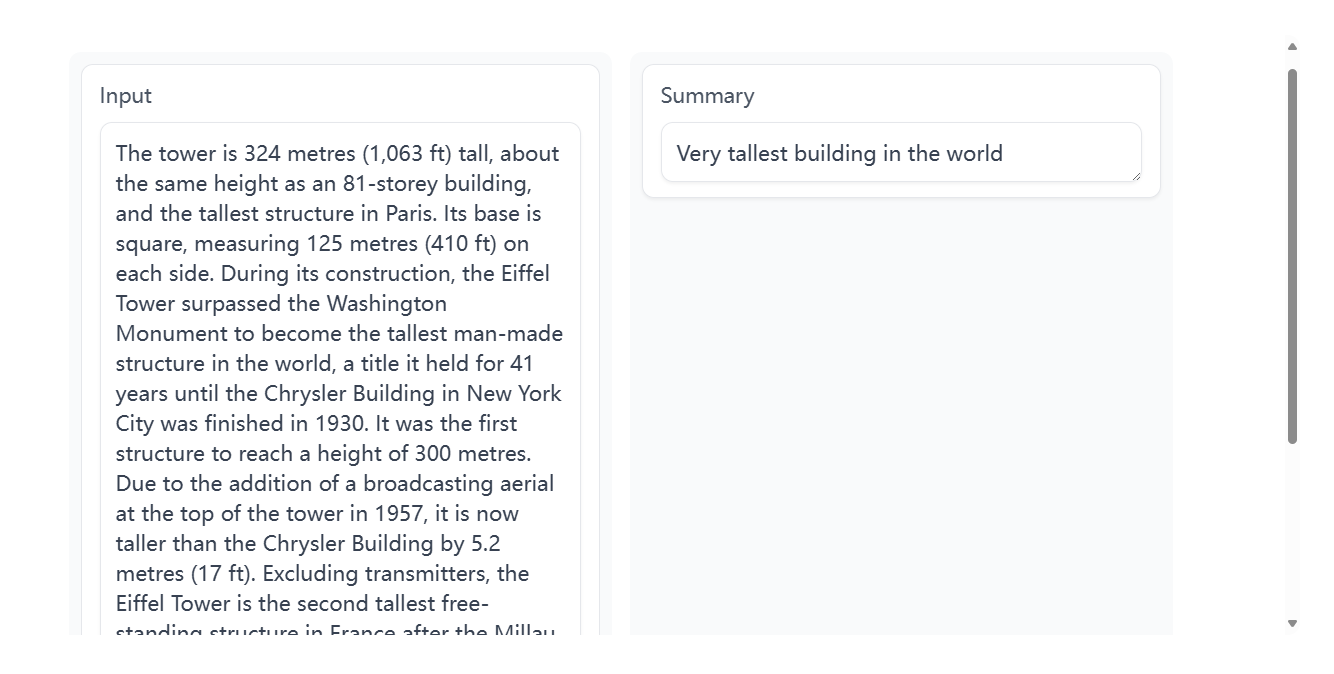Click the vertical scrollbar thumb
The width and height of the screenshot is (1334, 674).
pyautogui.click(x=1292, y=256)
